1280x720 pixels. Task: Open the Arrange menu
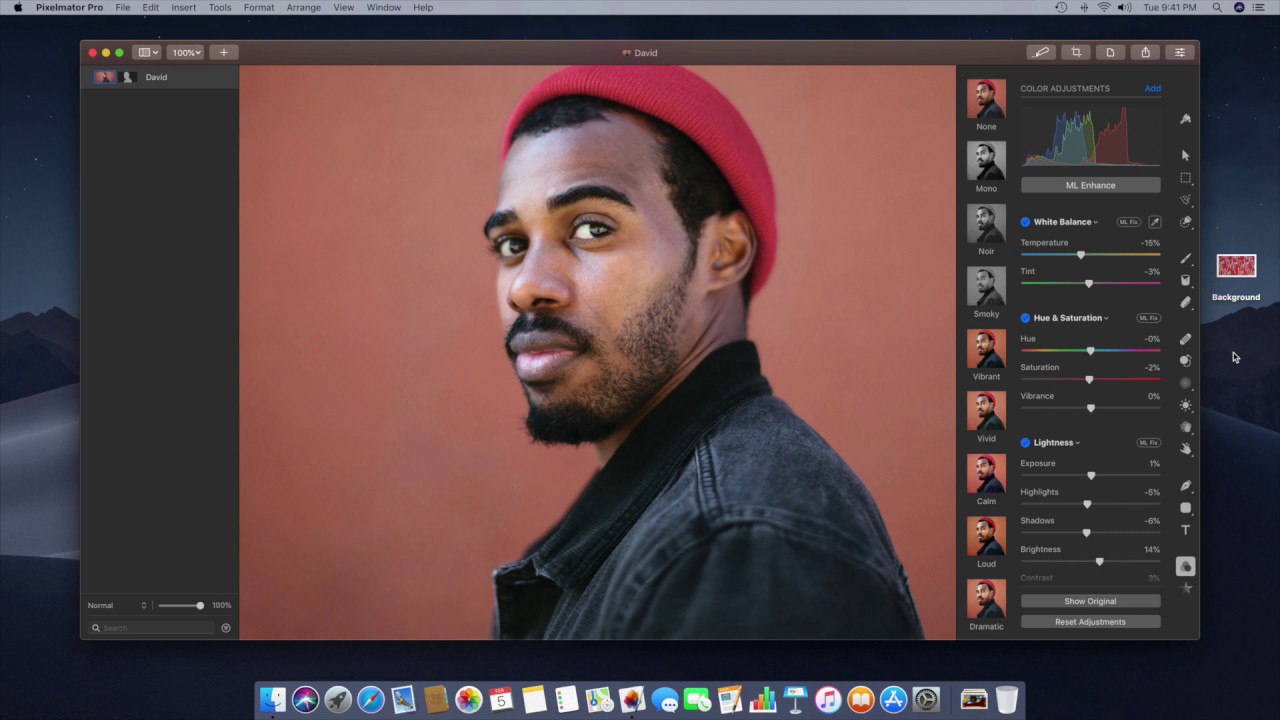point(303,7)
